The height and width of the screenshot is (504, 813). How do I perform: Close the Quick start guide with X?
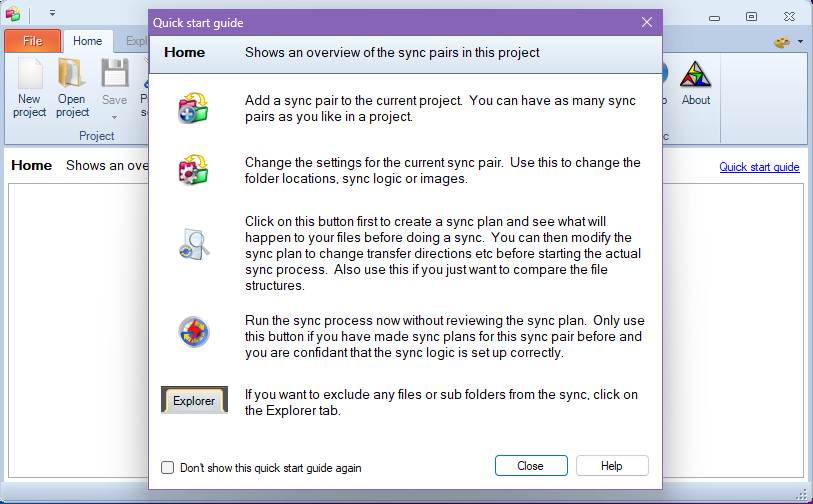[647, 22]
